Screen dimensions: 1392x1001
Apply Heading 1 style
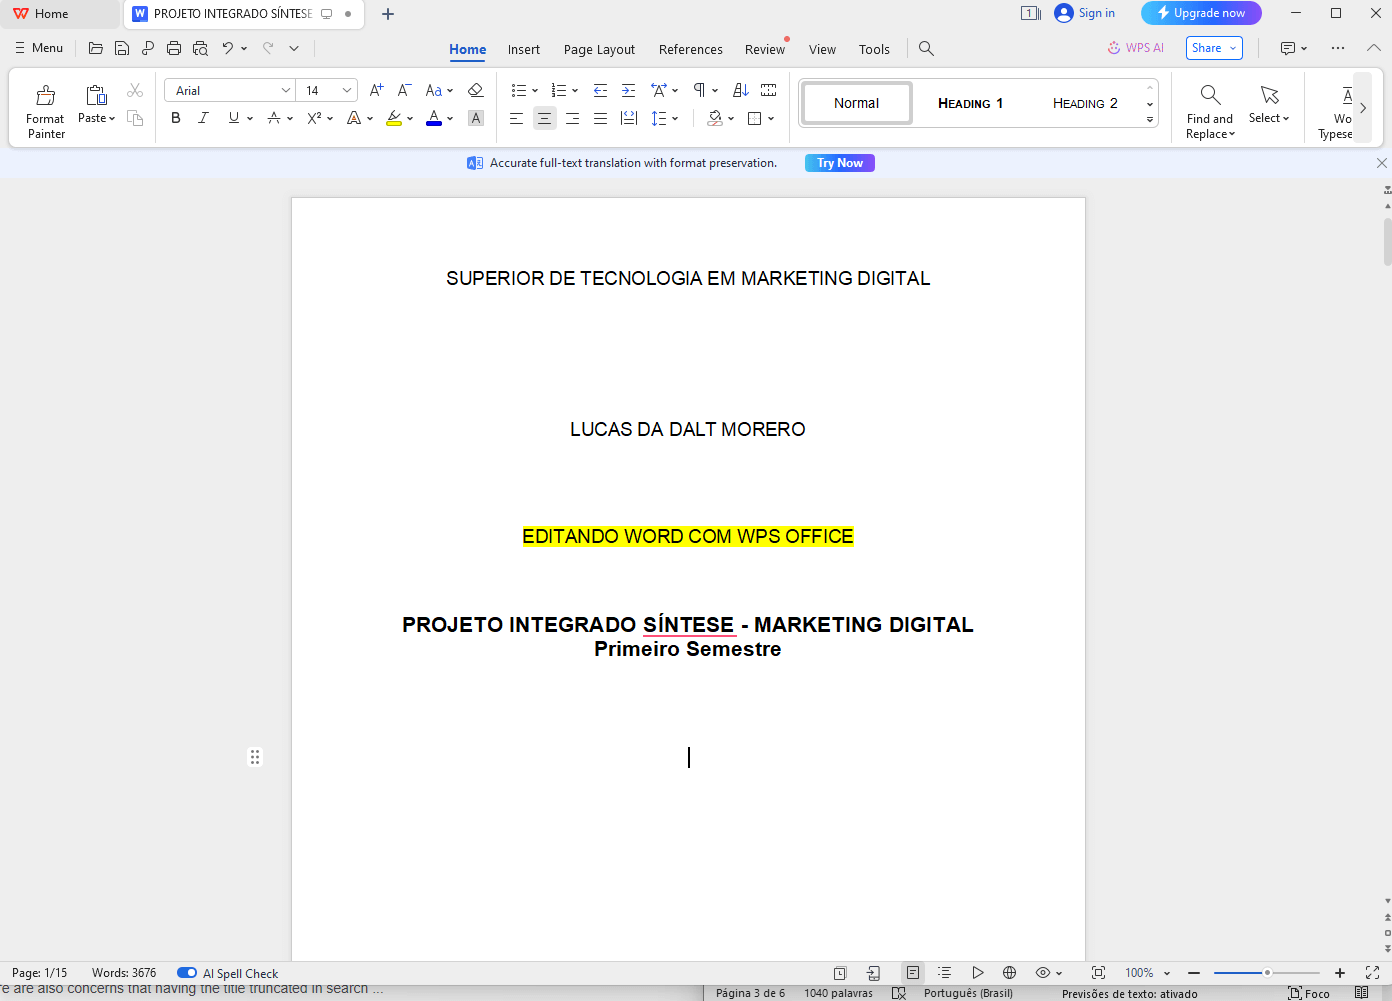coord(970,103)
